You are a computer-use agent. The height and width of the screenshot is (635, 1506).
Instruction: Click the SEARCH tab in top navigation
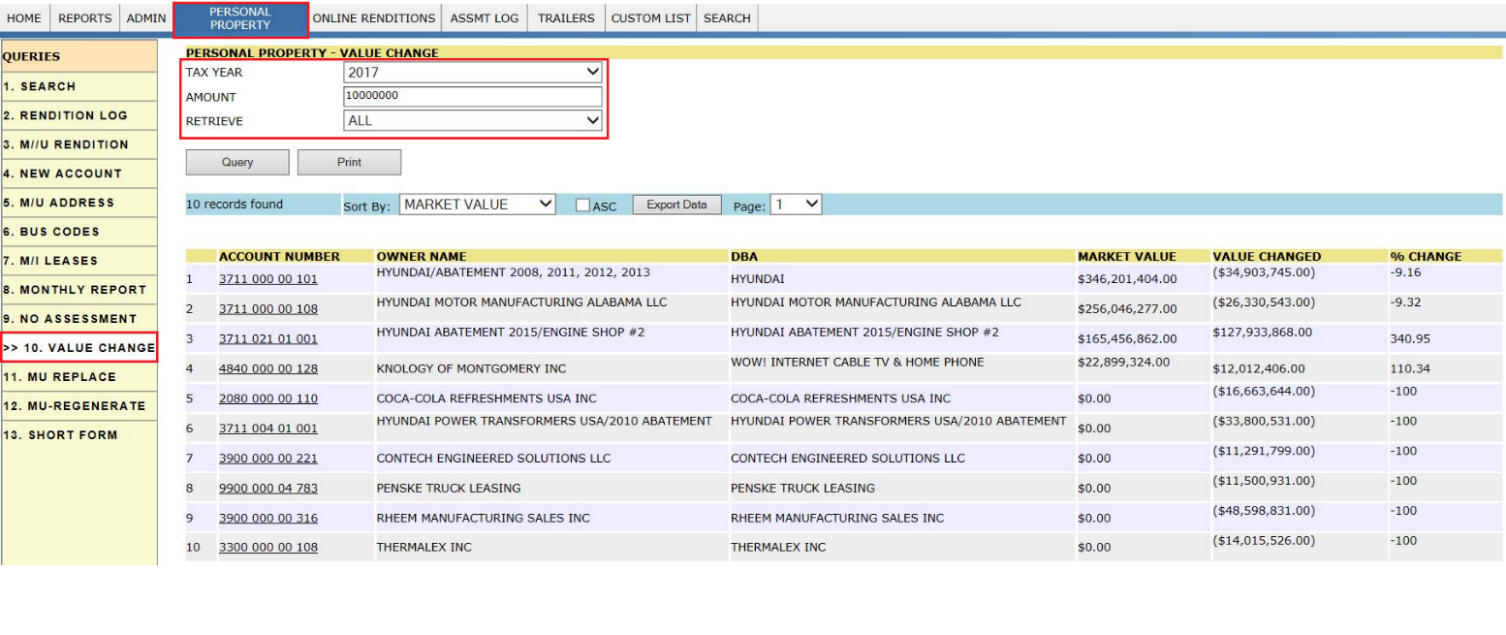click(x=727, y=18)
